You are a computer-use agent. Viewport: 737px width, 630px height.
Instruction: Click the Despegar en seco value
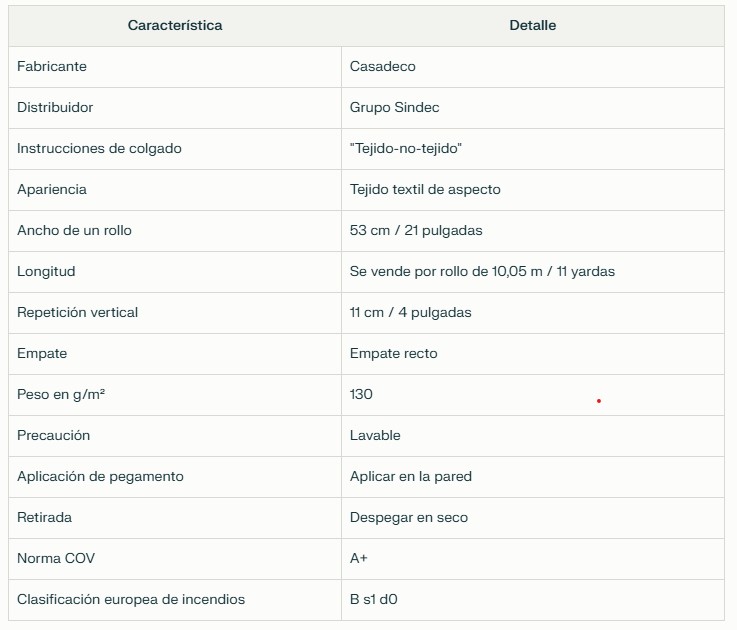[x=409, y=517]
